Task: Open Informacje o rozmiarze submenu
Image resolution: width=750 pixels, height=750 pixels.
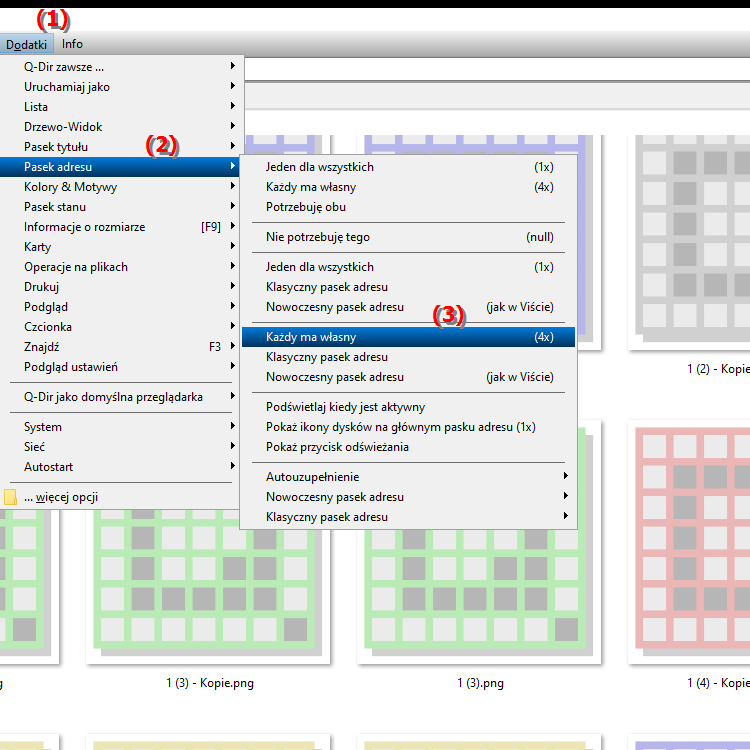Action: pyautogui.click(x=122, y=227)
